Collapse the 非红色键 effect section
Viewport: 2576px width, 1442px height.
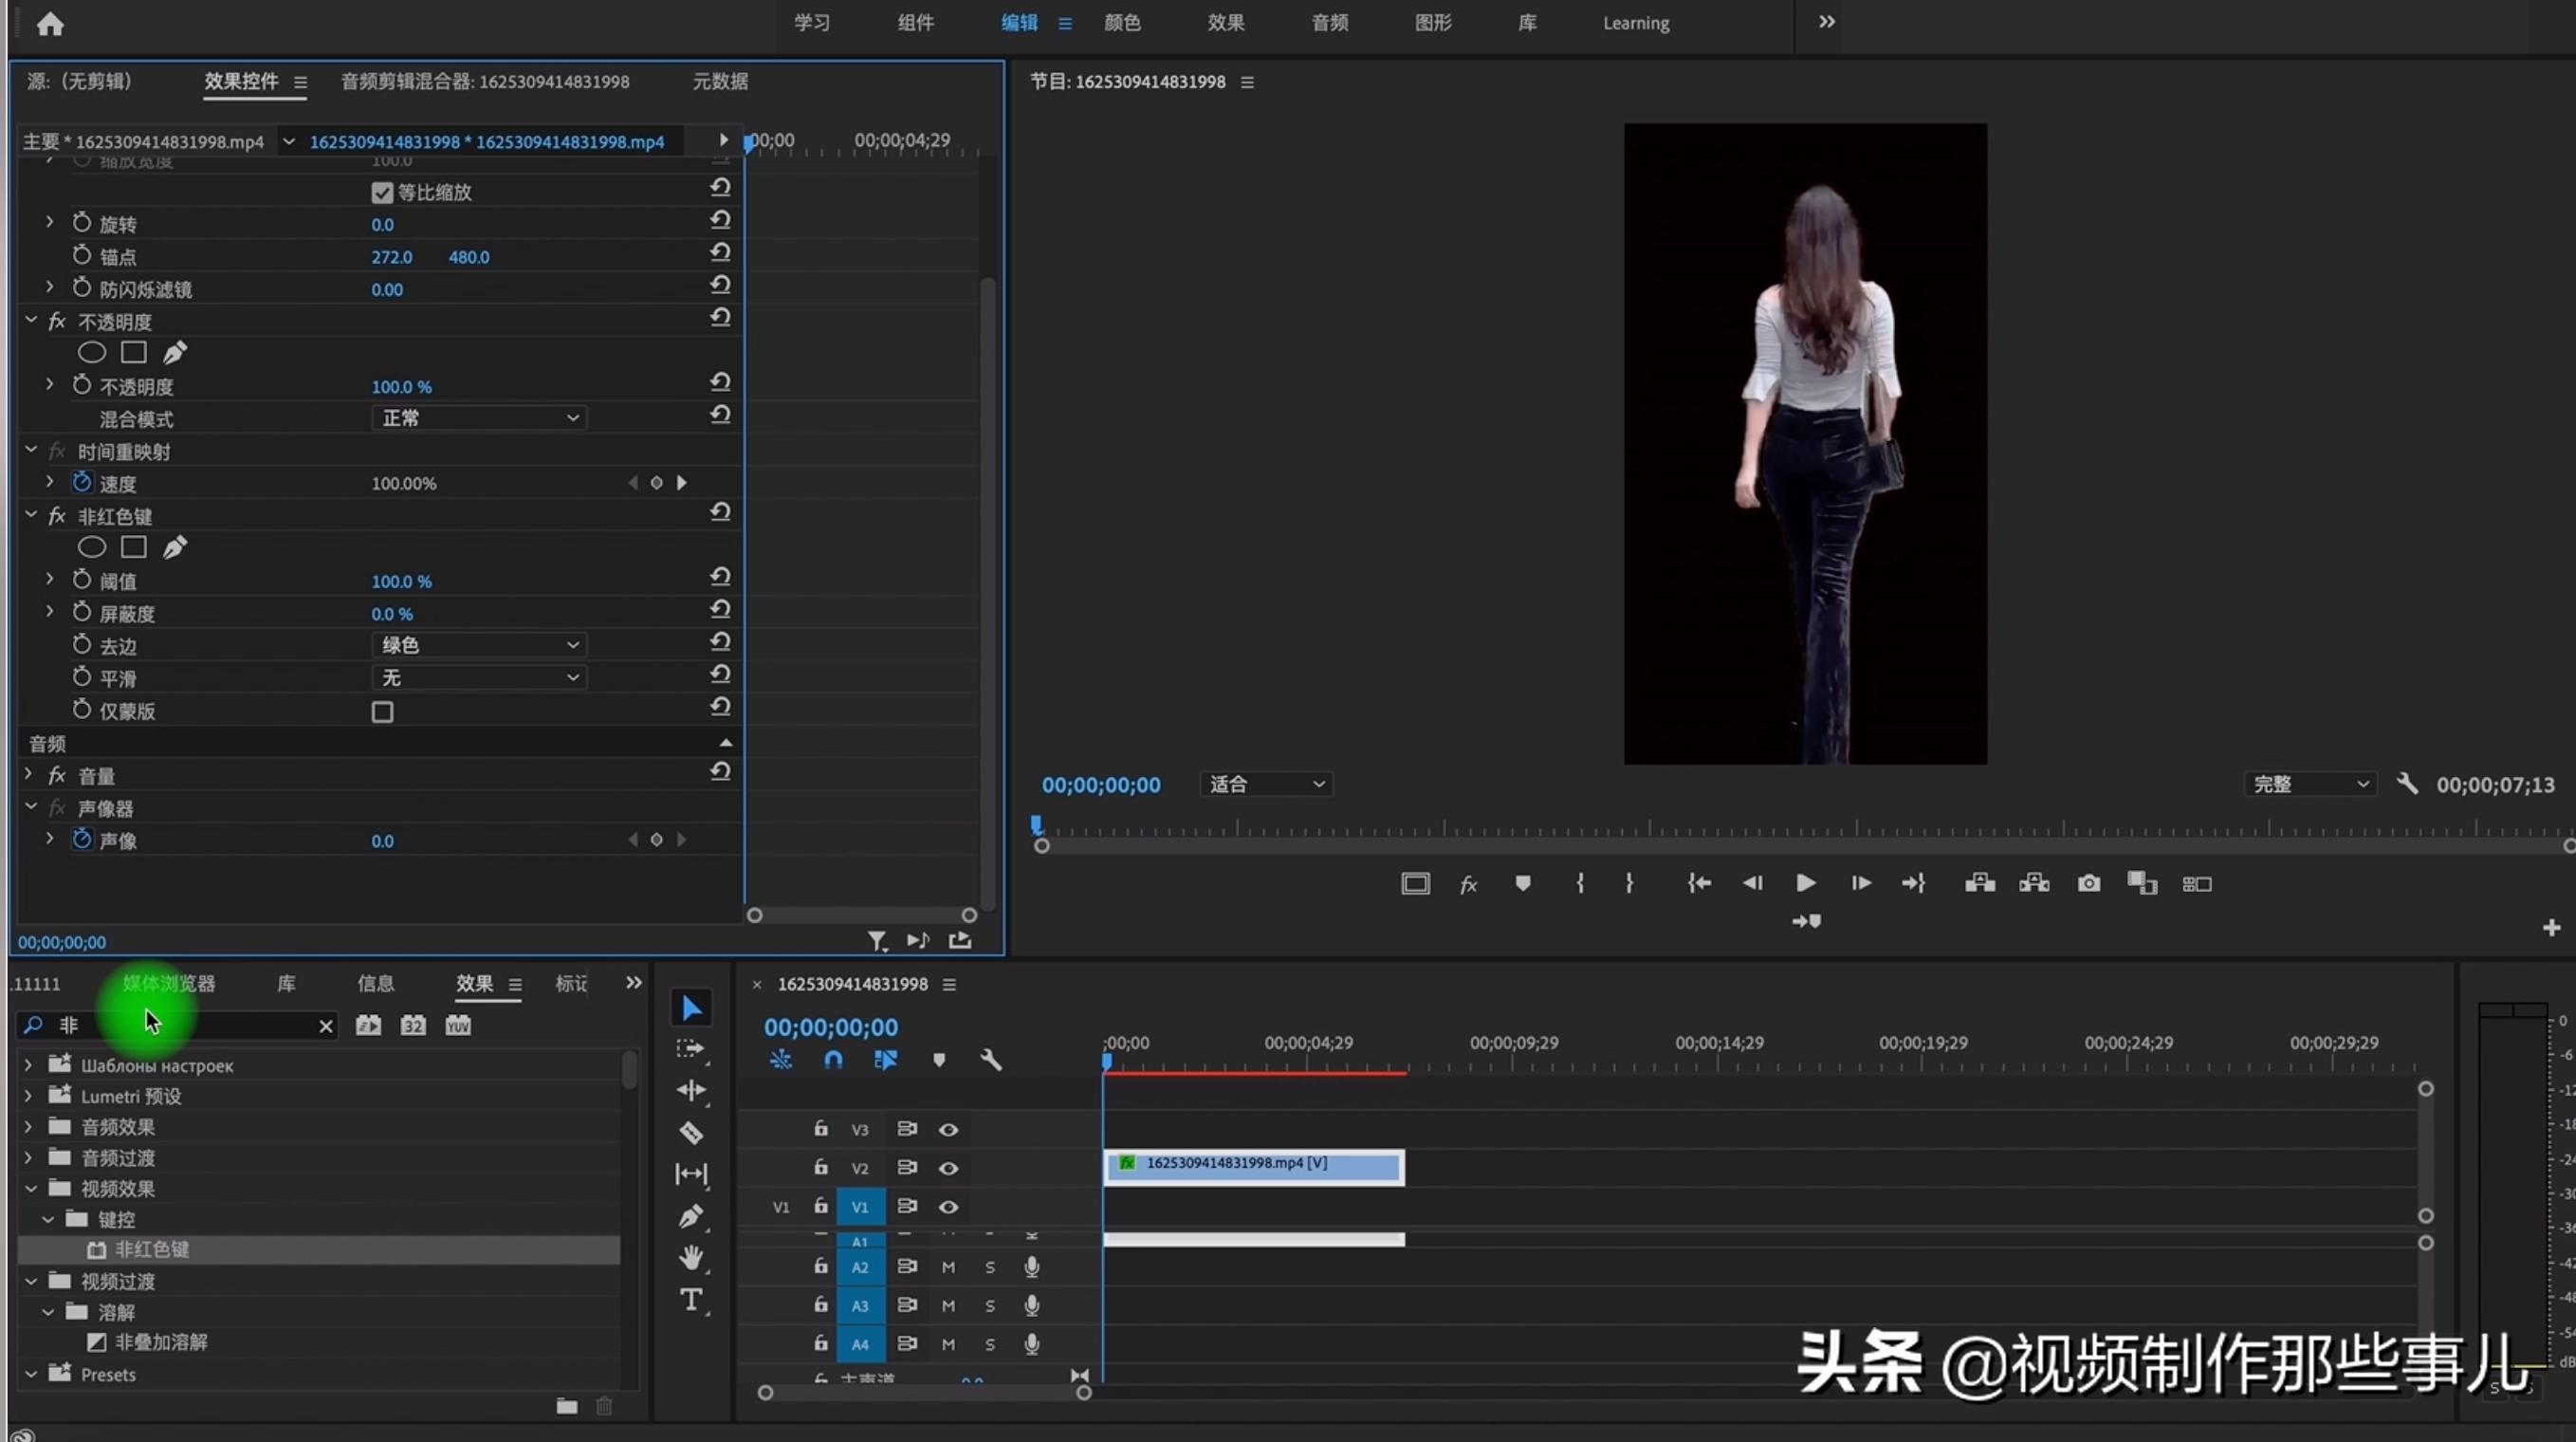tap(30, 516)
